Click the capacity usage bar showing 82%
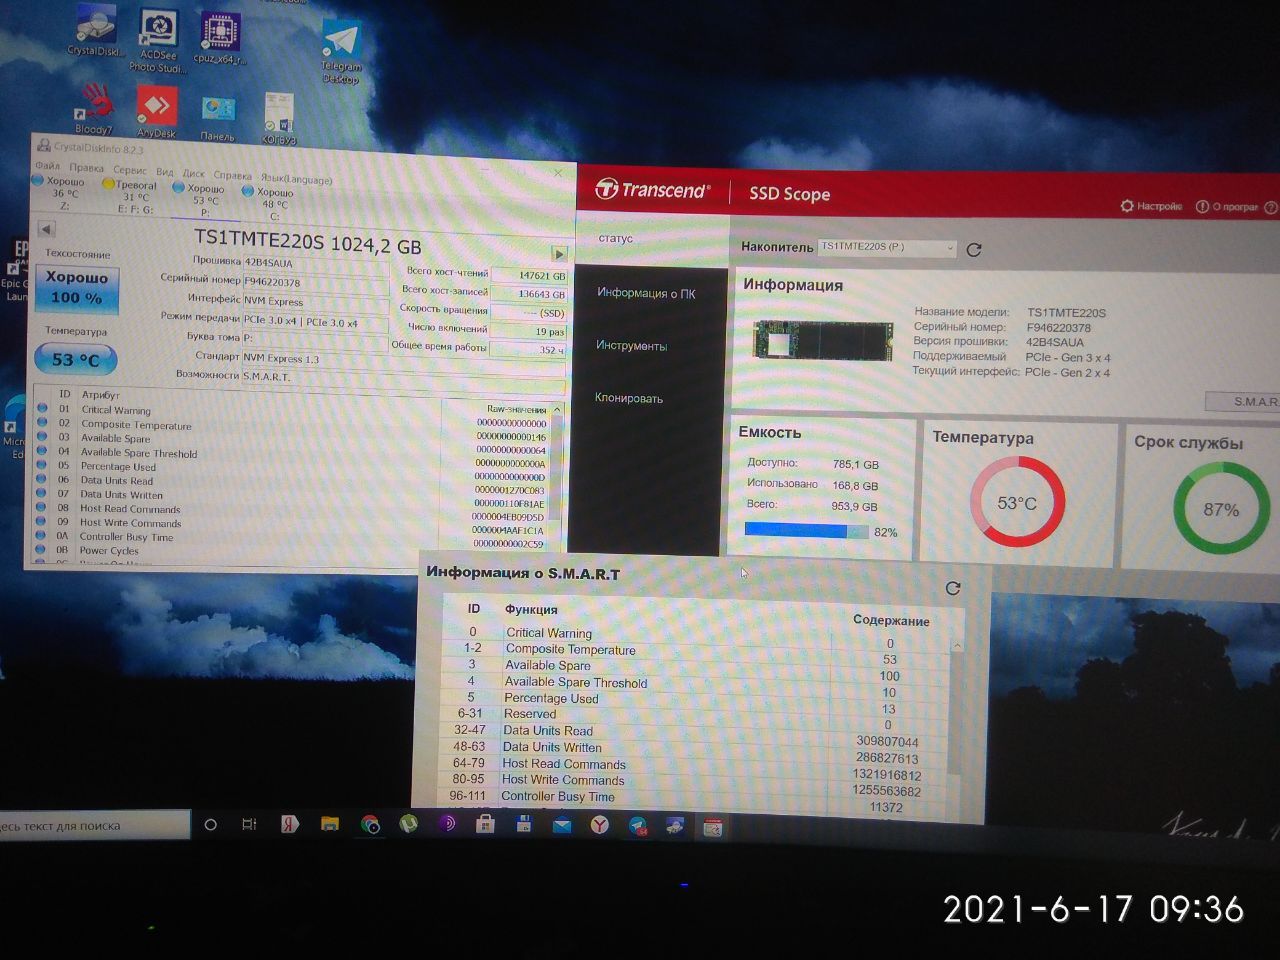1280x960 pixels. coord(807,531)
